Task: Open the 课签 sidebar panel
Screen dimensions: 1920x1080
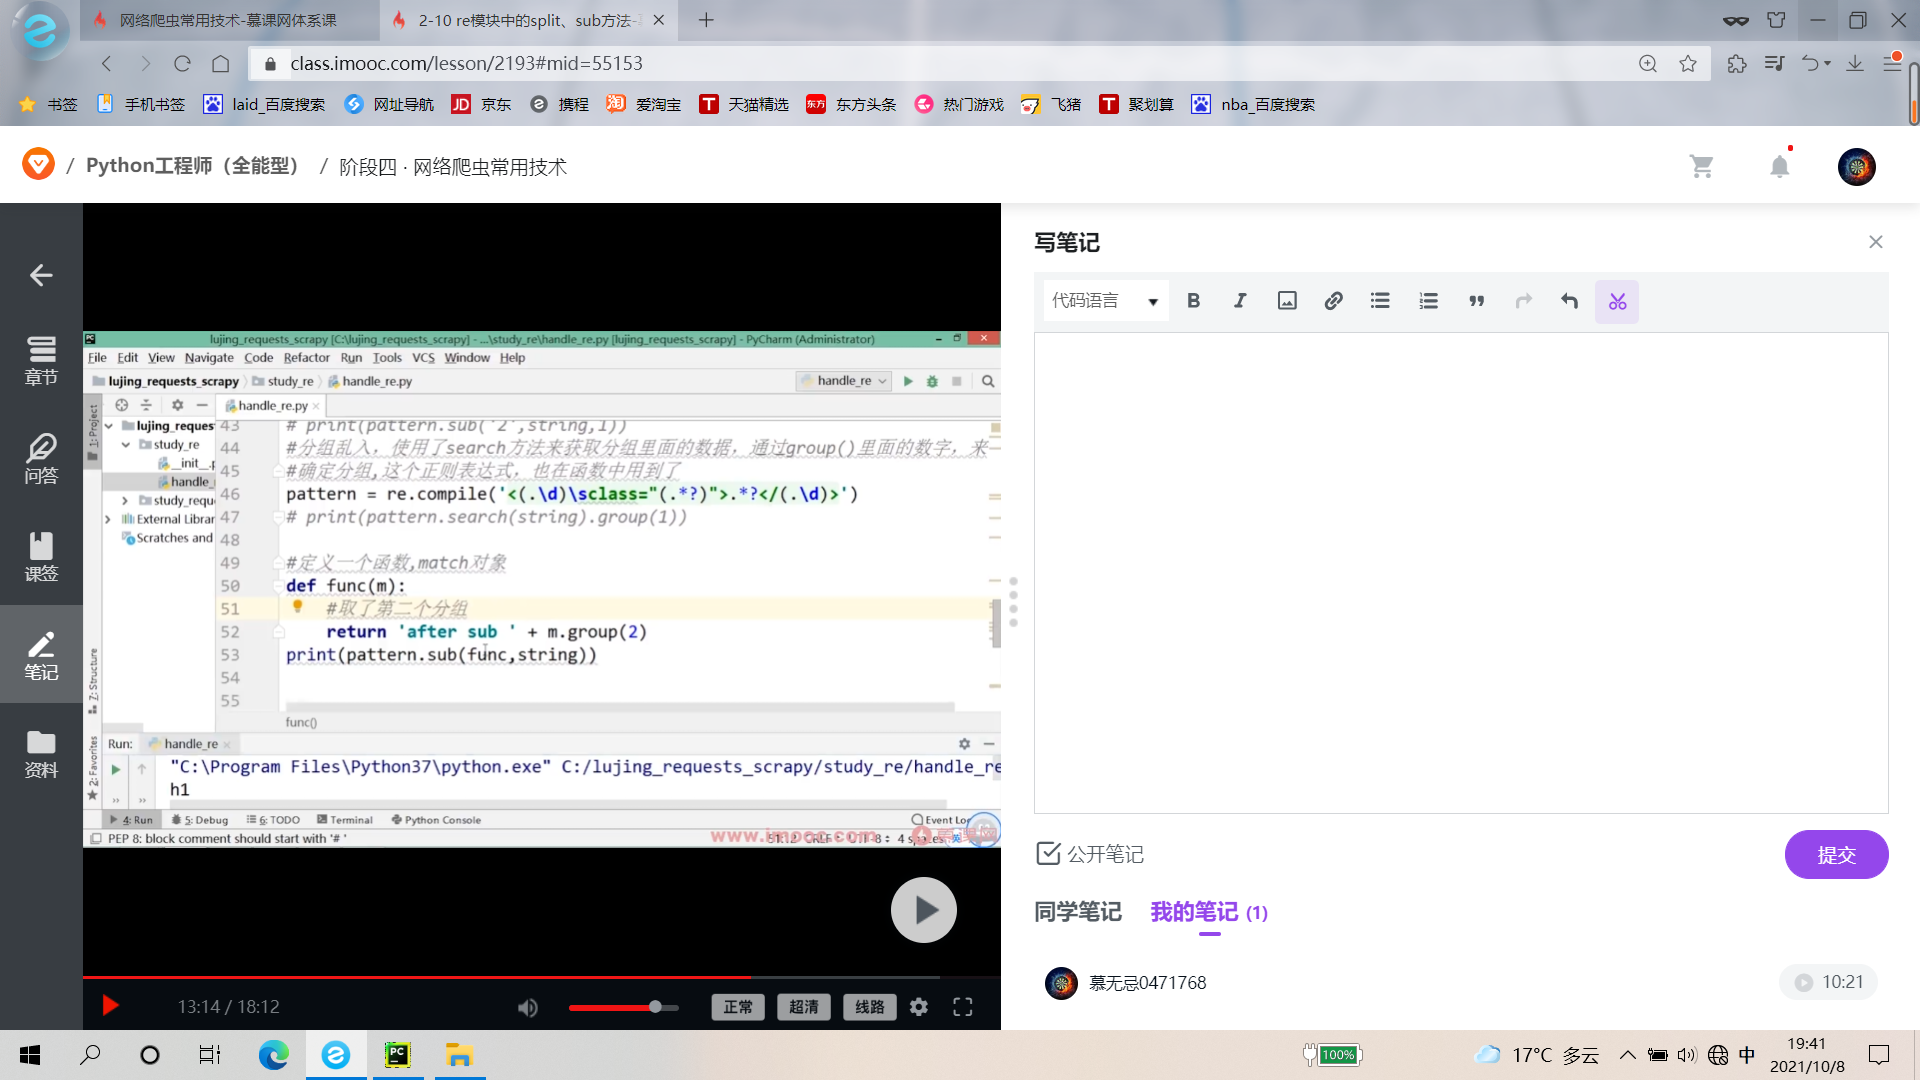Action: pos(41,557)
